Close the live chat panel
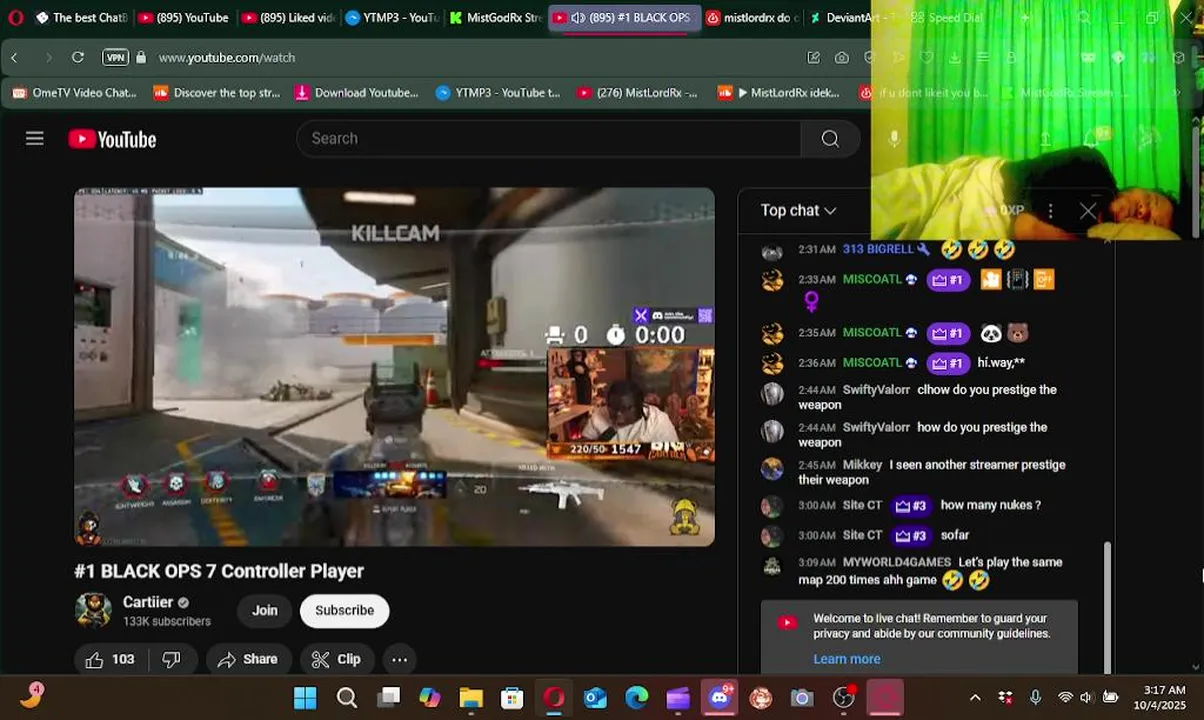Image resolution: width=1204 pixels, height=720 pixels. 1088,211
